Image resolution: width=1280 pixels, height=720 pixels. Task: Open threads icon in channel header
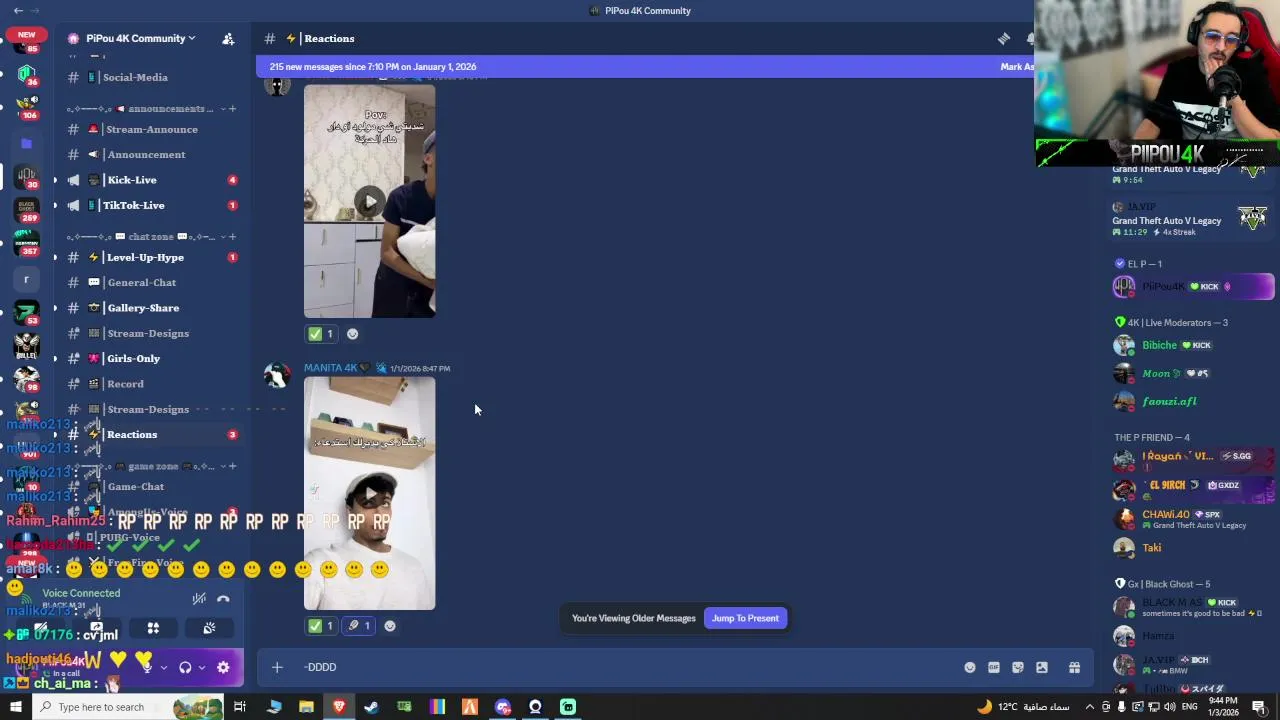point(1004,39)
